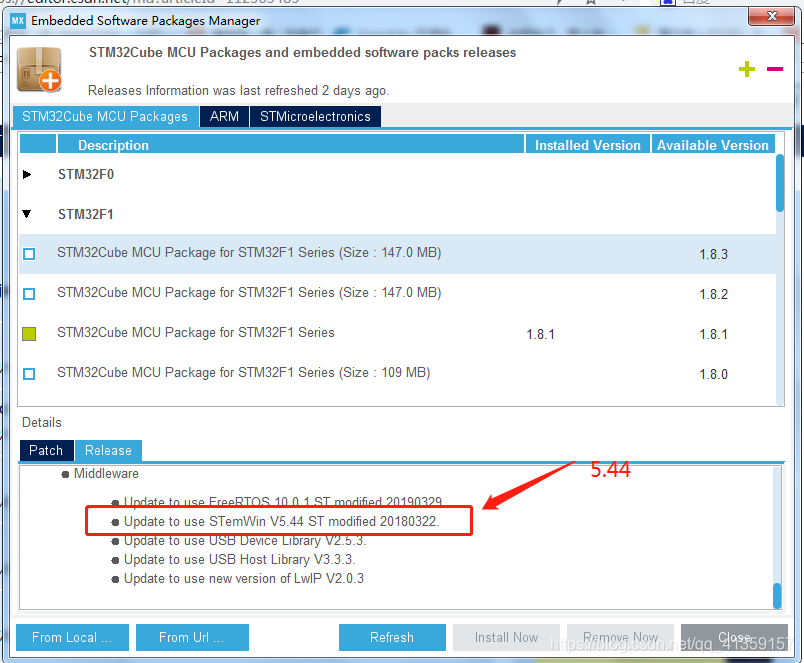804x663 pixels.
Task: Click the available version 1.8.3 cell
Action: (x=713, y=254)
